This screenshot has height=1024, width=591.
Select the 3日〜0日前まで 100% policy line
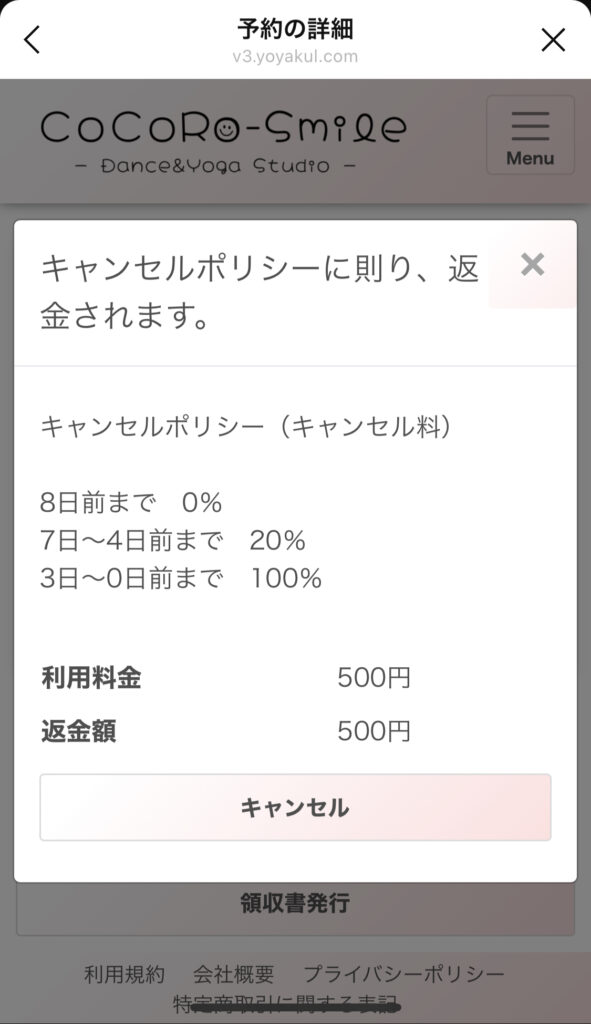tap(181, 579)
